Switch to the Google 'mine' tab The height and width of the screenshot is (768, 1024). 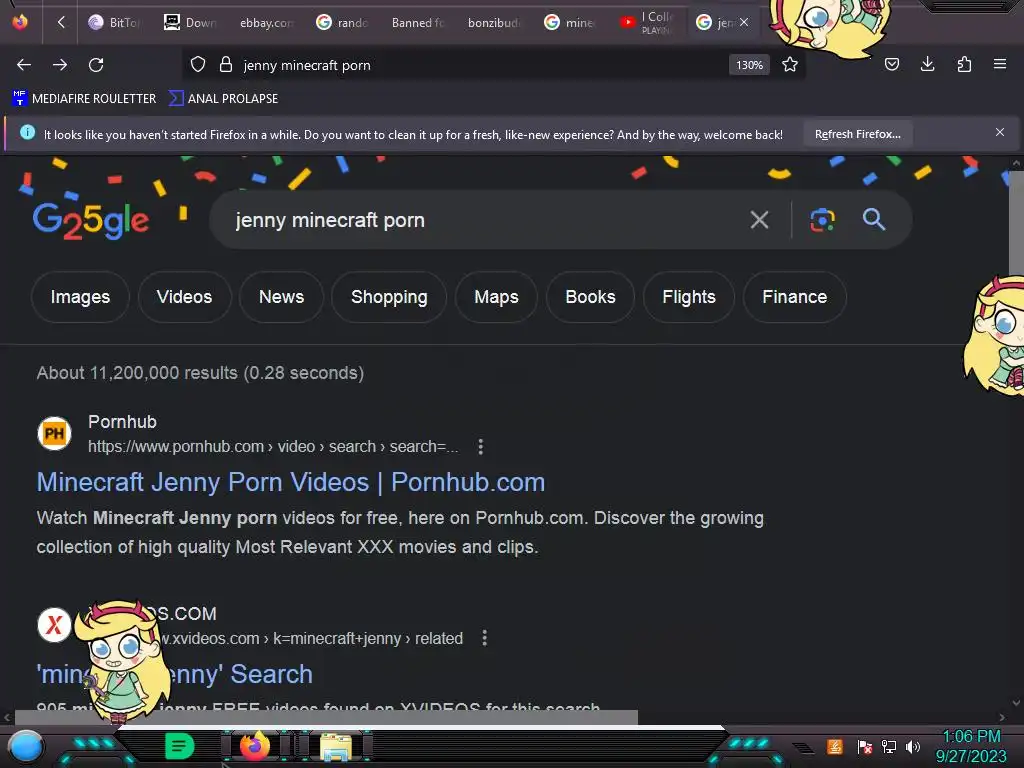click(x=569, y=22)
